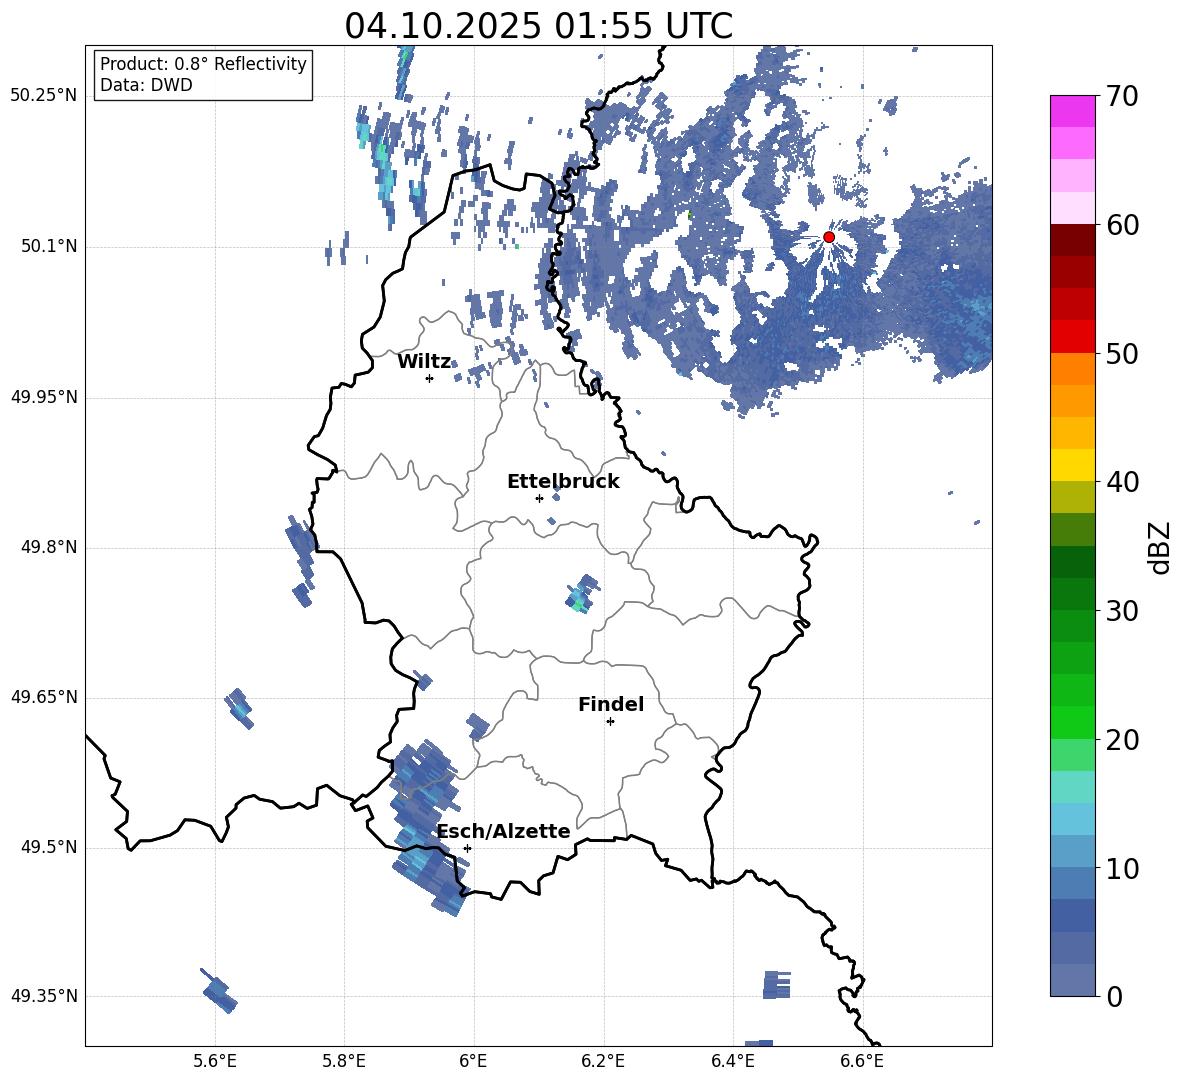The width and height of the screenshot is (1184, 1081).
Task: Click the 49.35°N latitude label
Action: click(44, 996)
